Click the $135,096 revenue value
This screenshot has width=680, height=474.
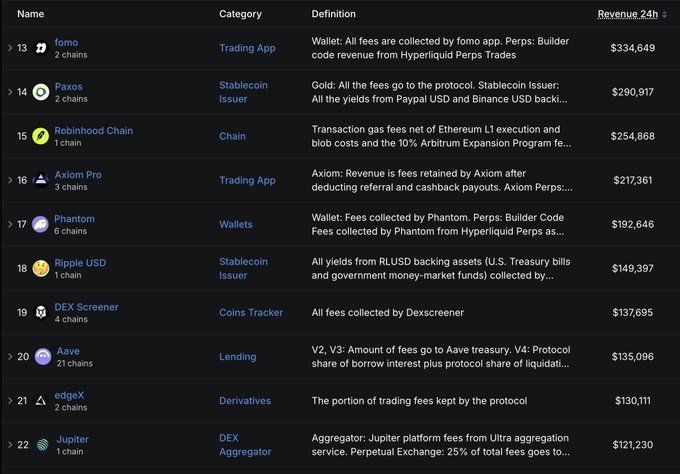click(632, 356)
